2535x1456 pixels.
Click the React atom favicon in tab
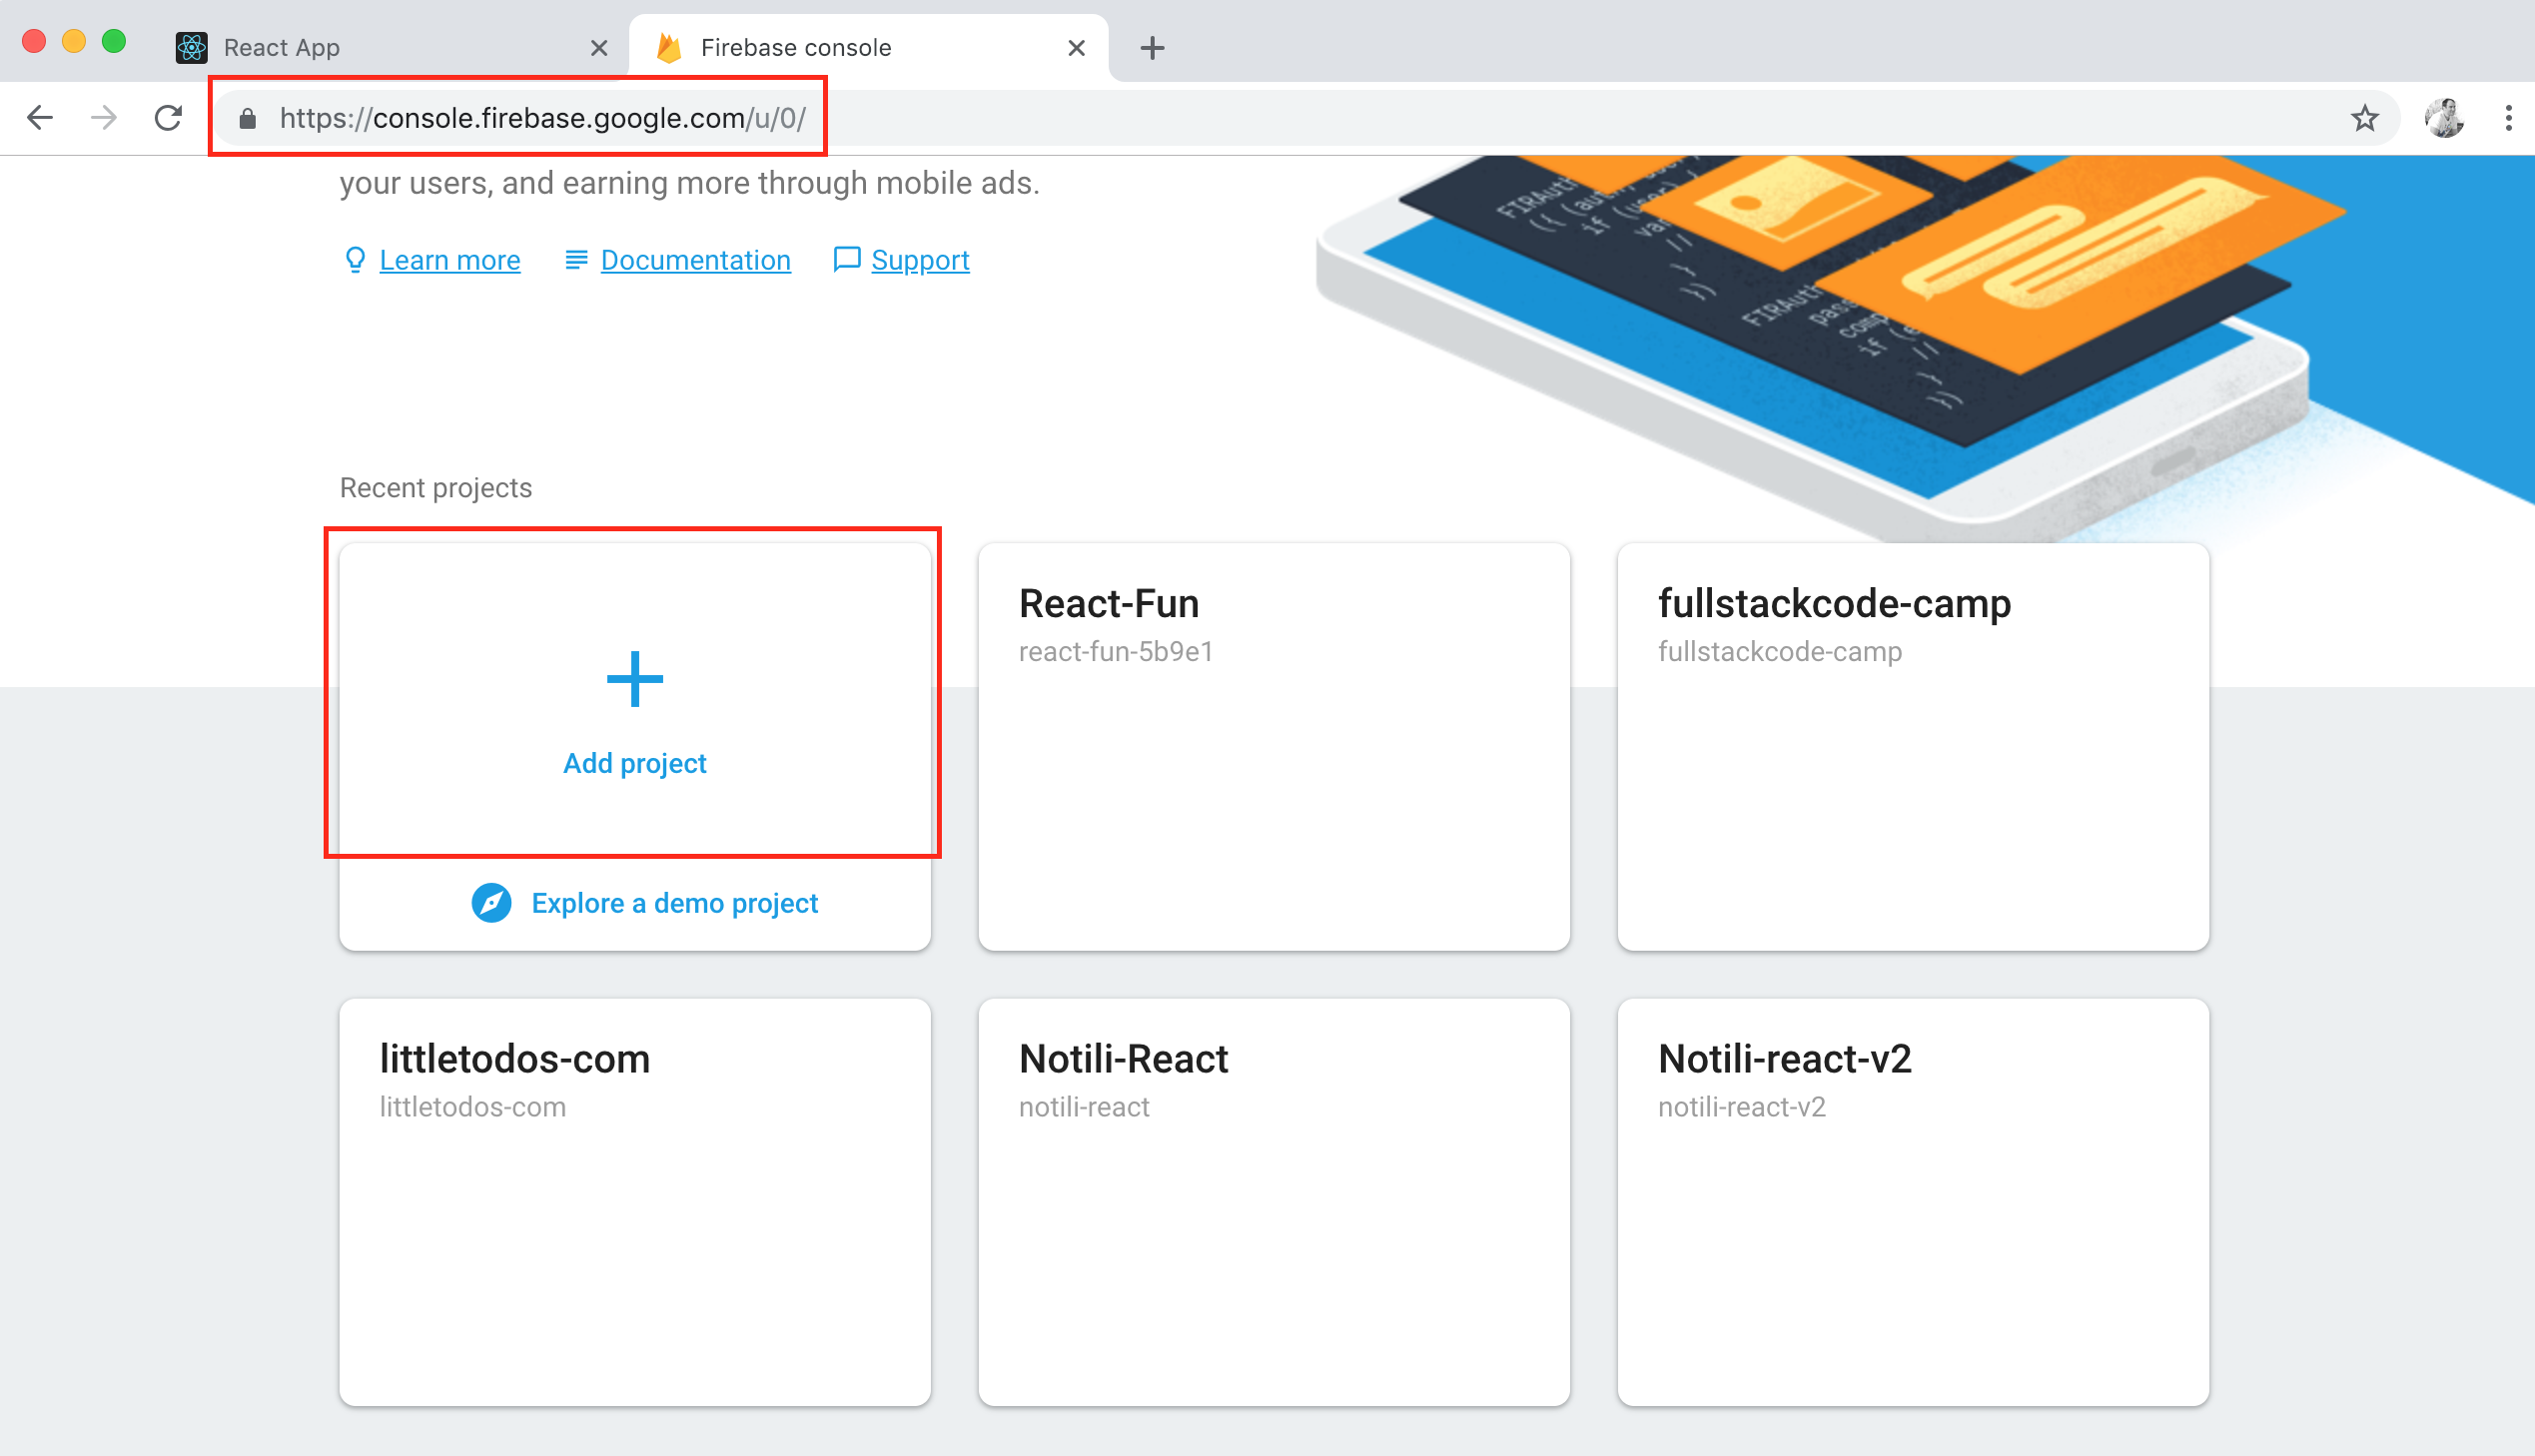point(191,48)
